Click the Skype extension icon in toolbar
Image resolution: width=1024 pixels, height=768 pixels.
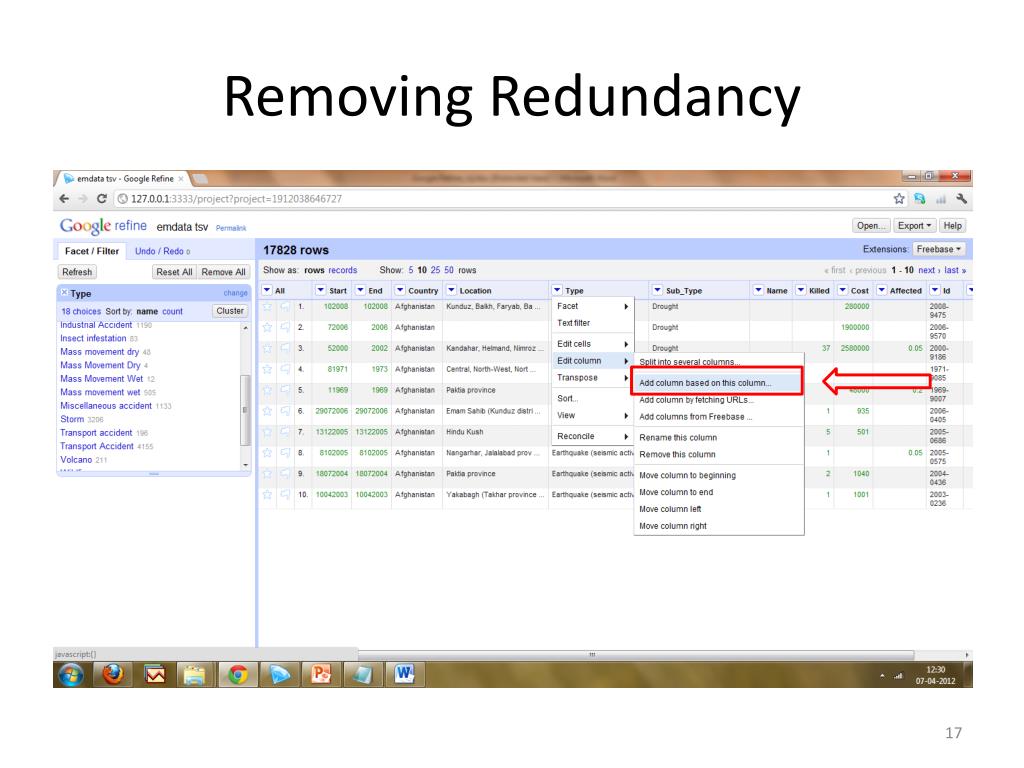920,199
